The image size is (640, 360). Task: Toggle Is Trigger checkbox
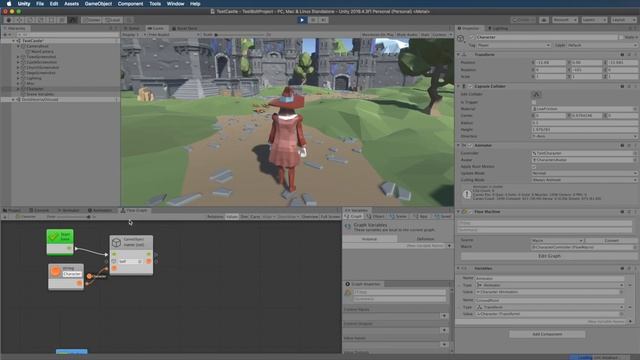(534, 102)
